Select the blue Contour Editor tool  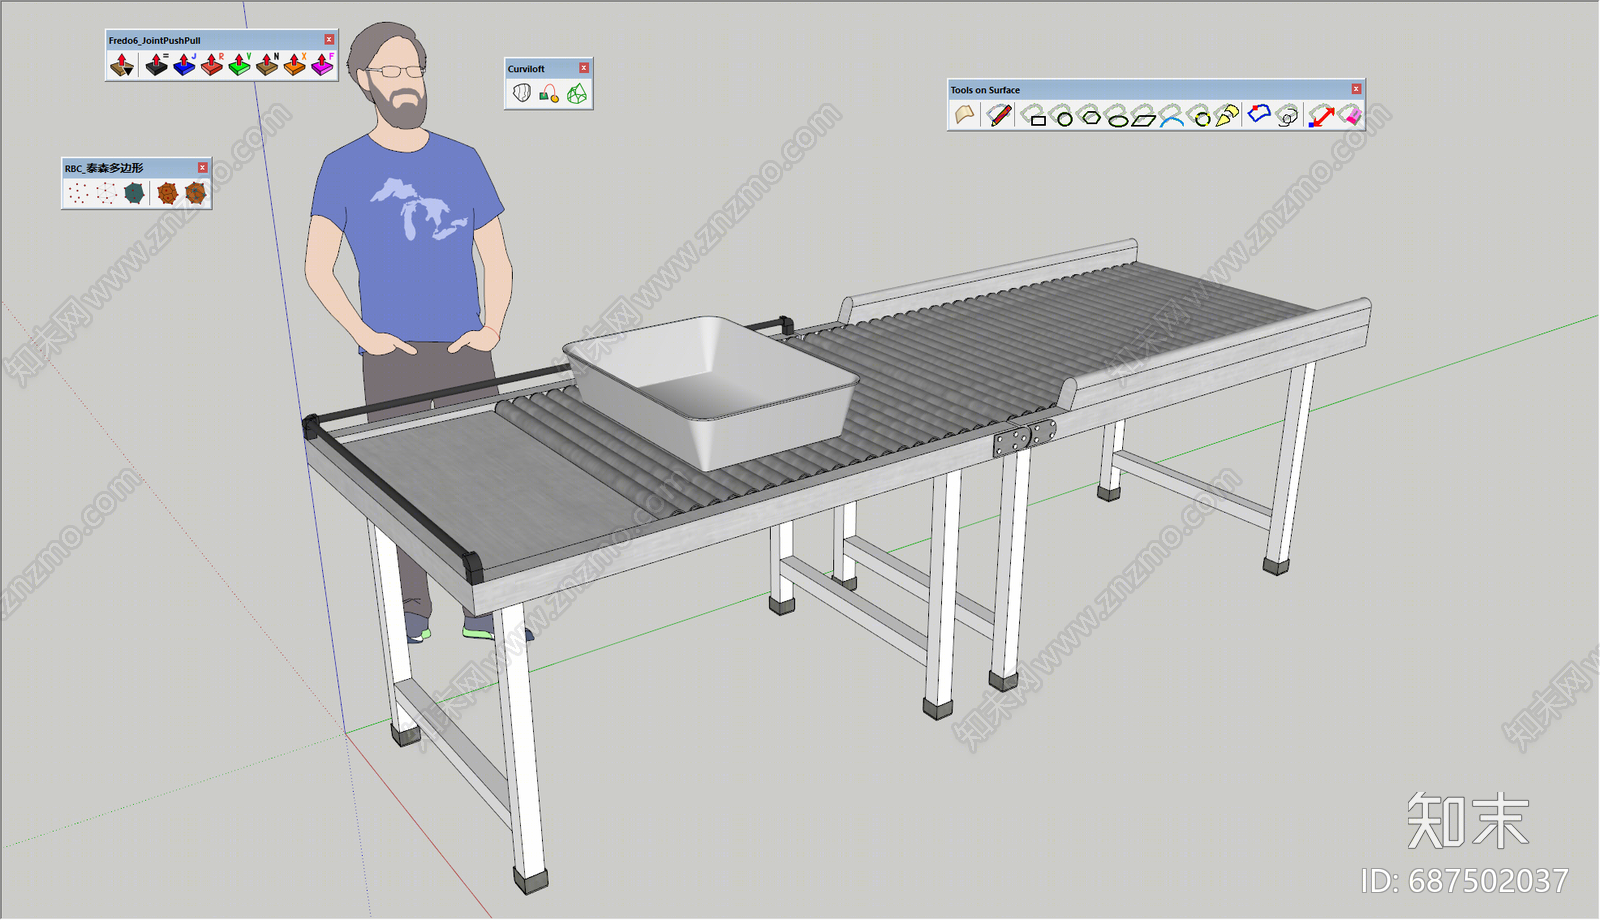pyautogui.click(x=1259, y=115)
